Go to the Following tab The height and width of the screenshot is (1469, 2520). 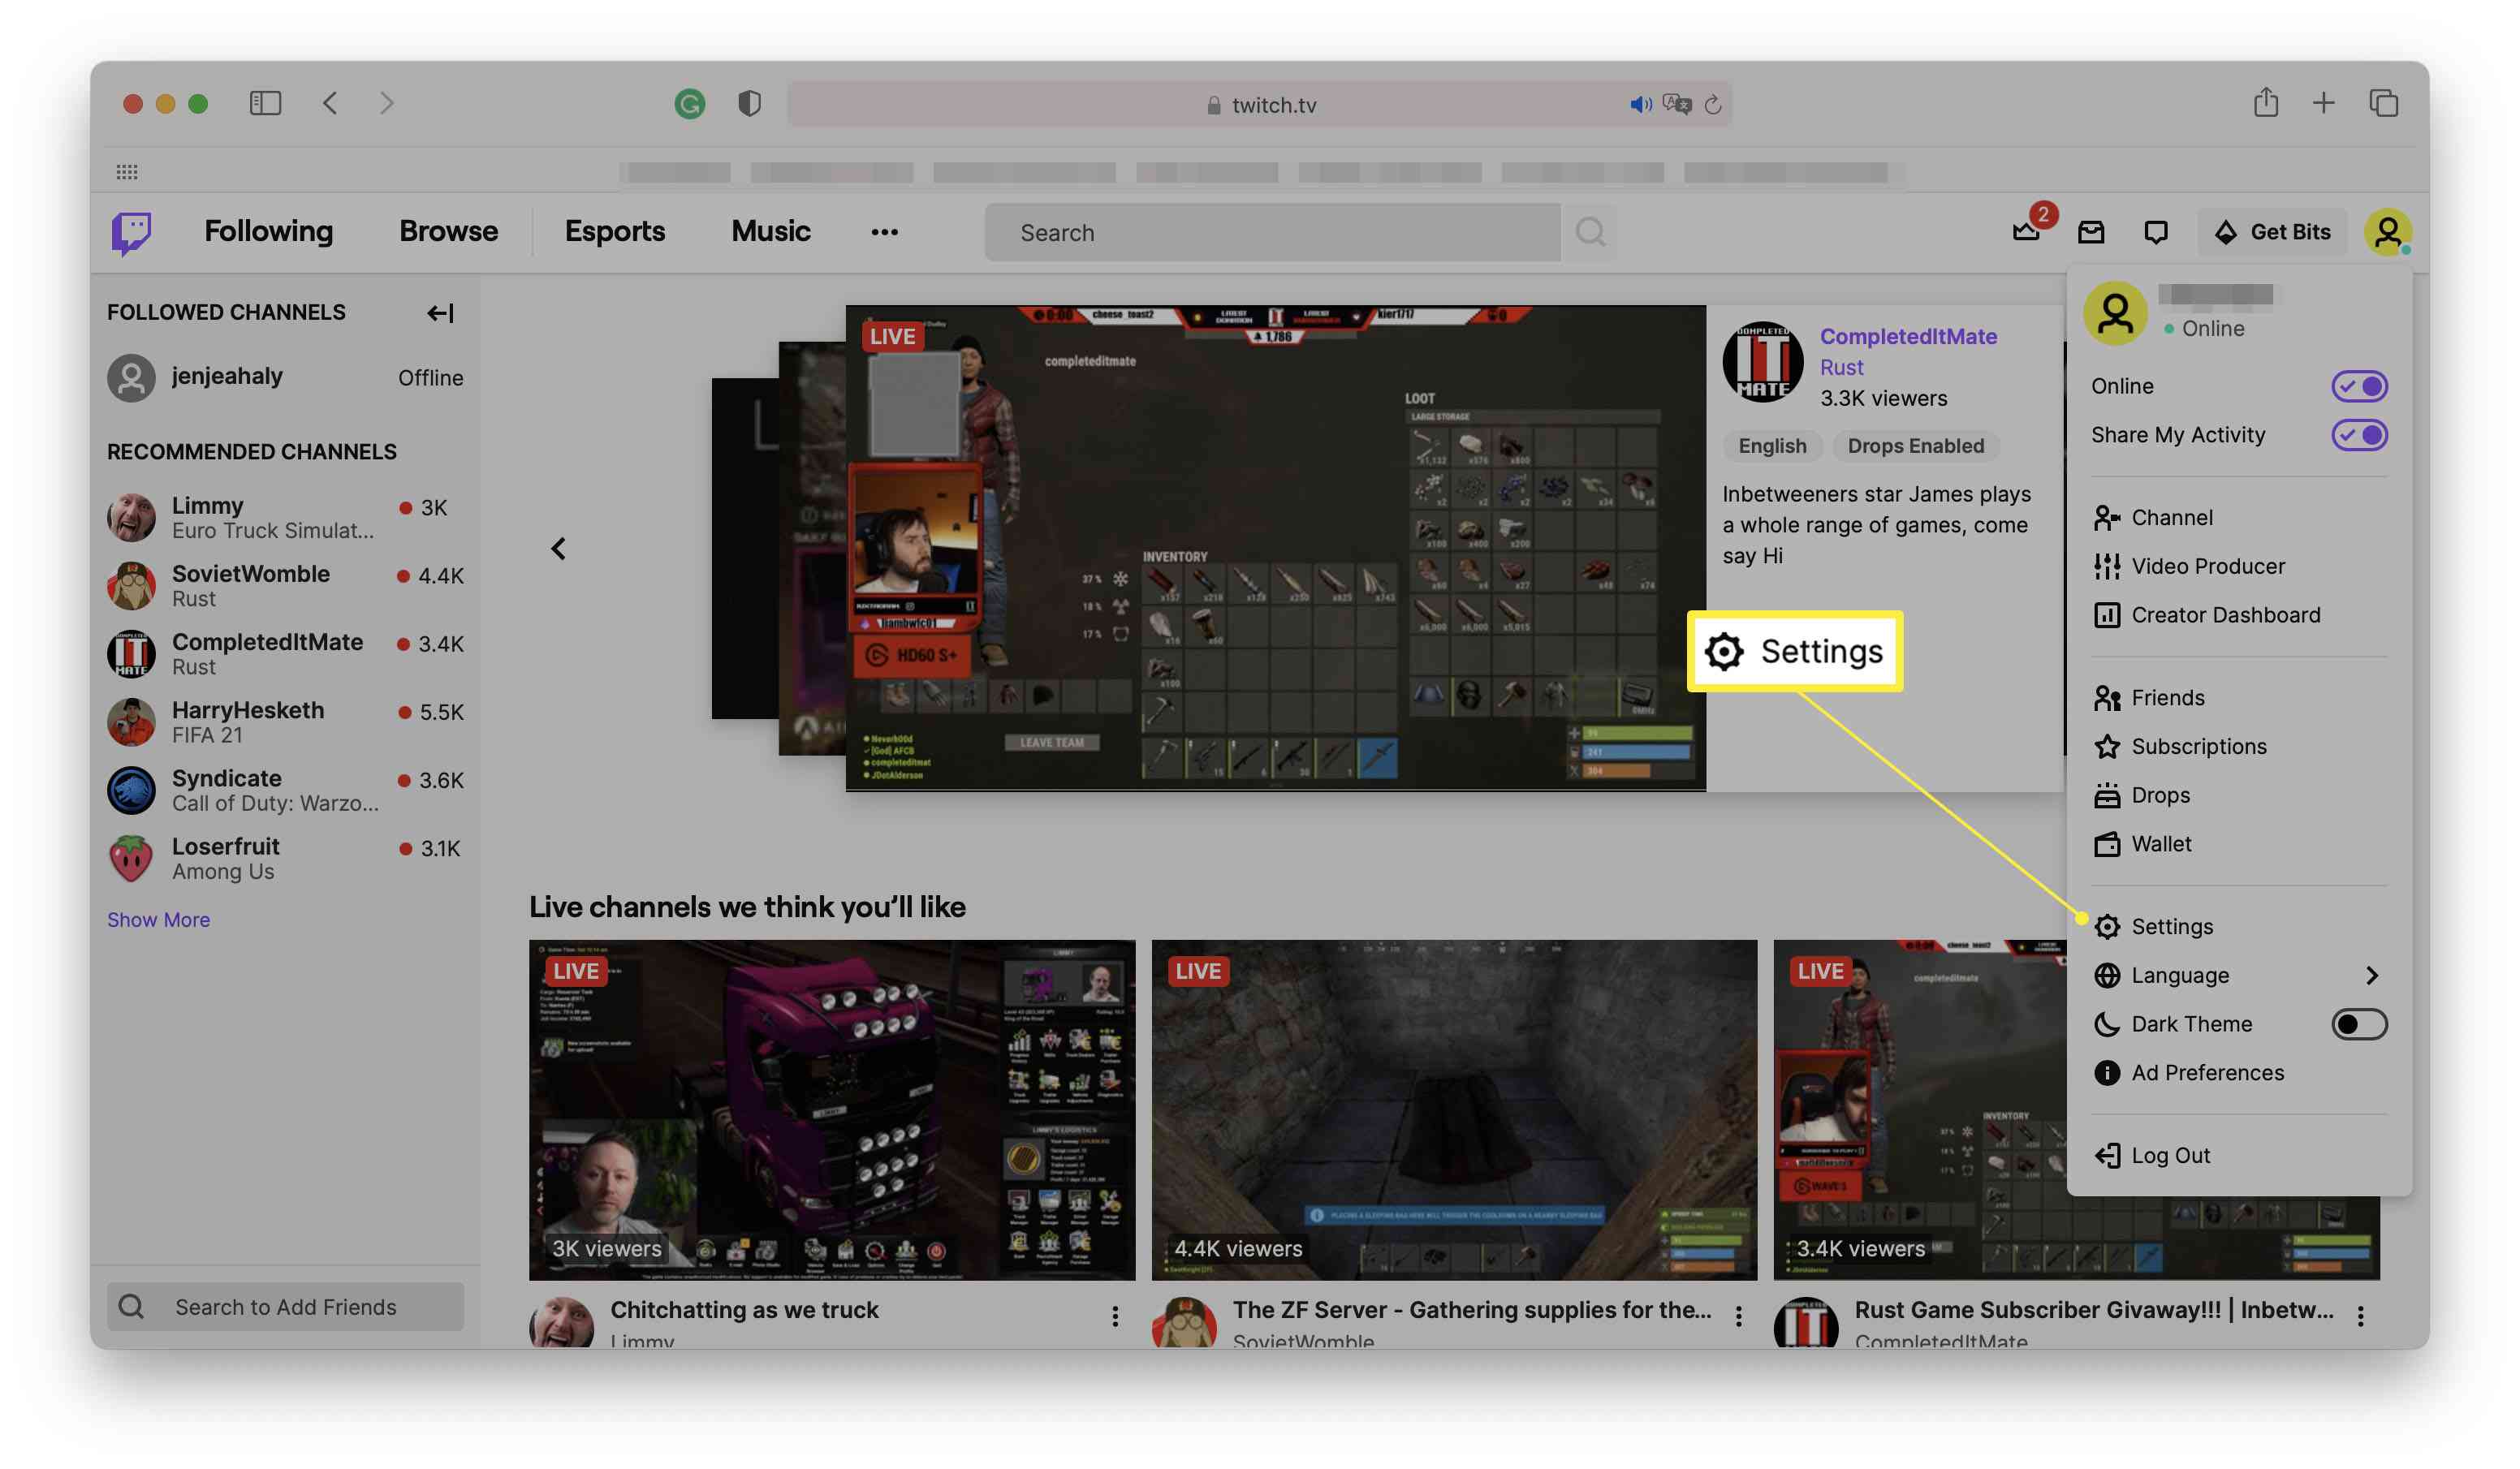268,231
